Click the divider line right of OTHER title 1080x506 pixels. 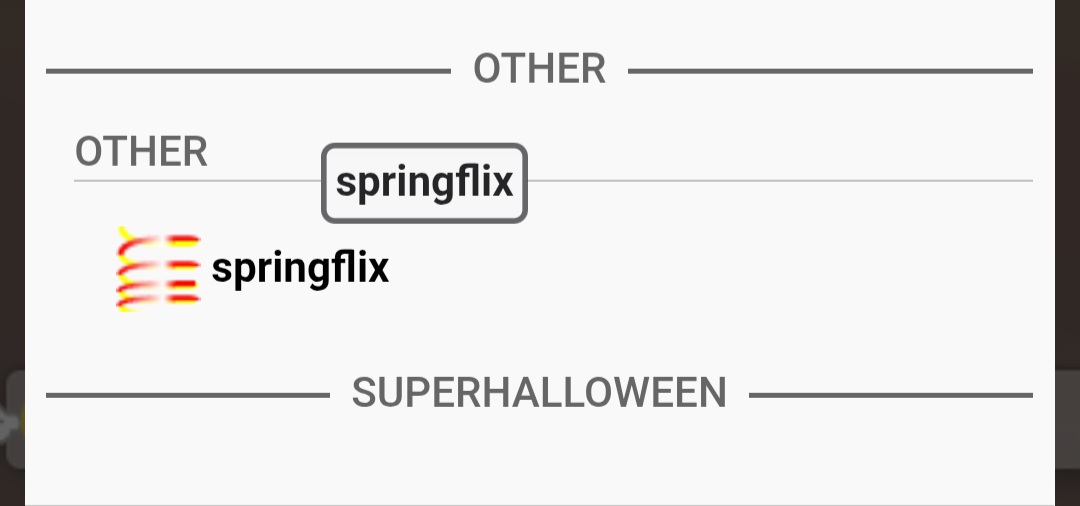830,71
